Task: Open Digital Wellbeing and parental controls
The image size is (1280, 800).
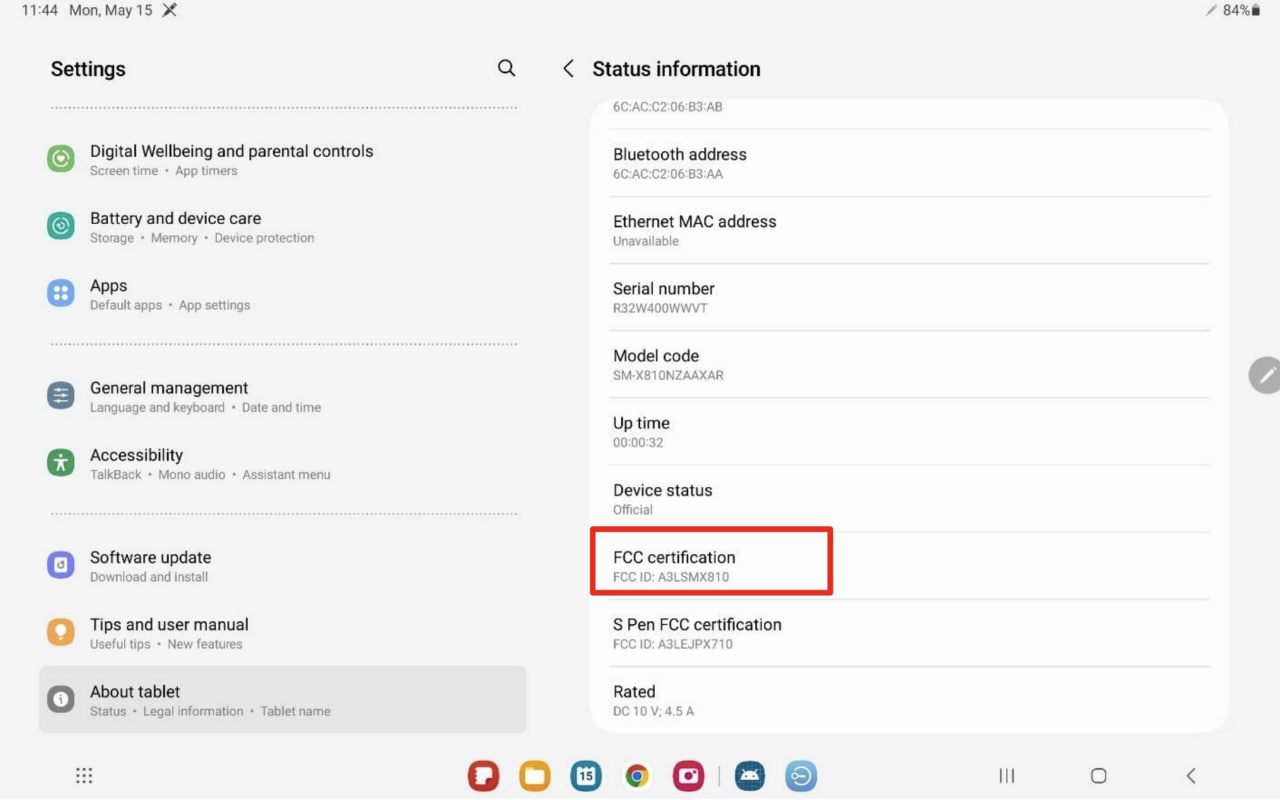Action: [231, 160]
